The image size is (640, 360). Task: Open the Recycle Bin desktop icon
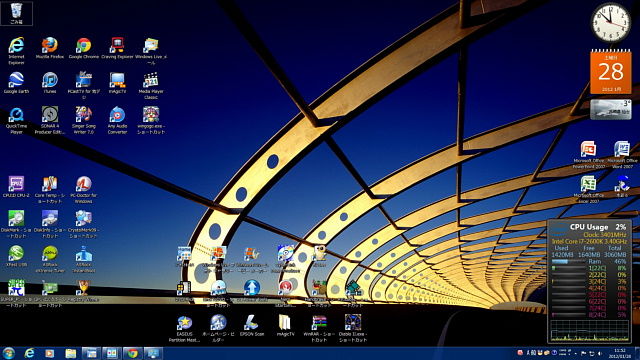16,13
